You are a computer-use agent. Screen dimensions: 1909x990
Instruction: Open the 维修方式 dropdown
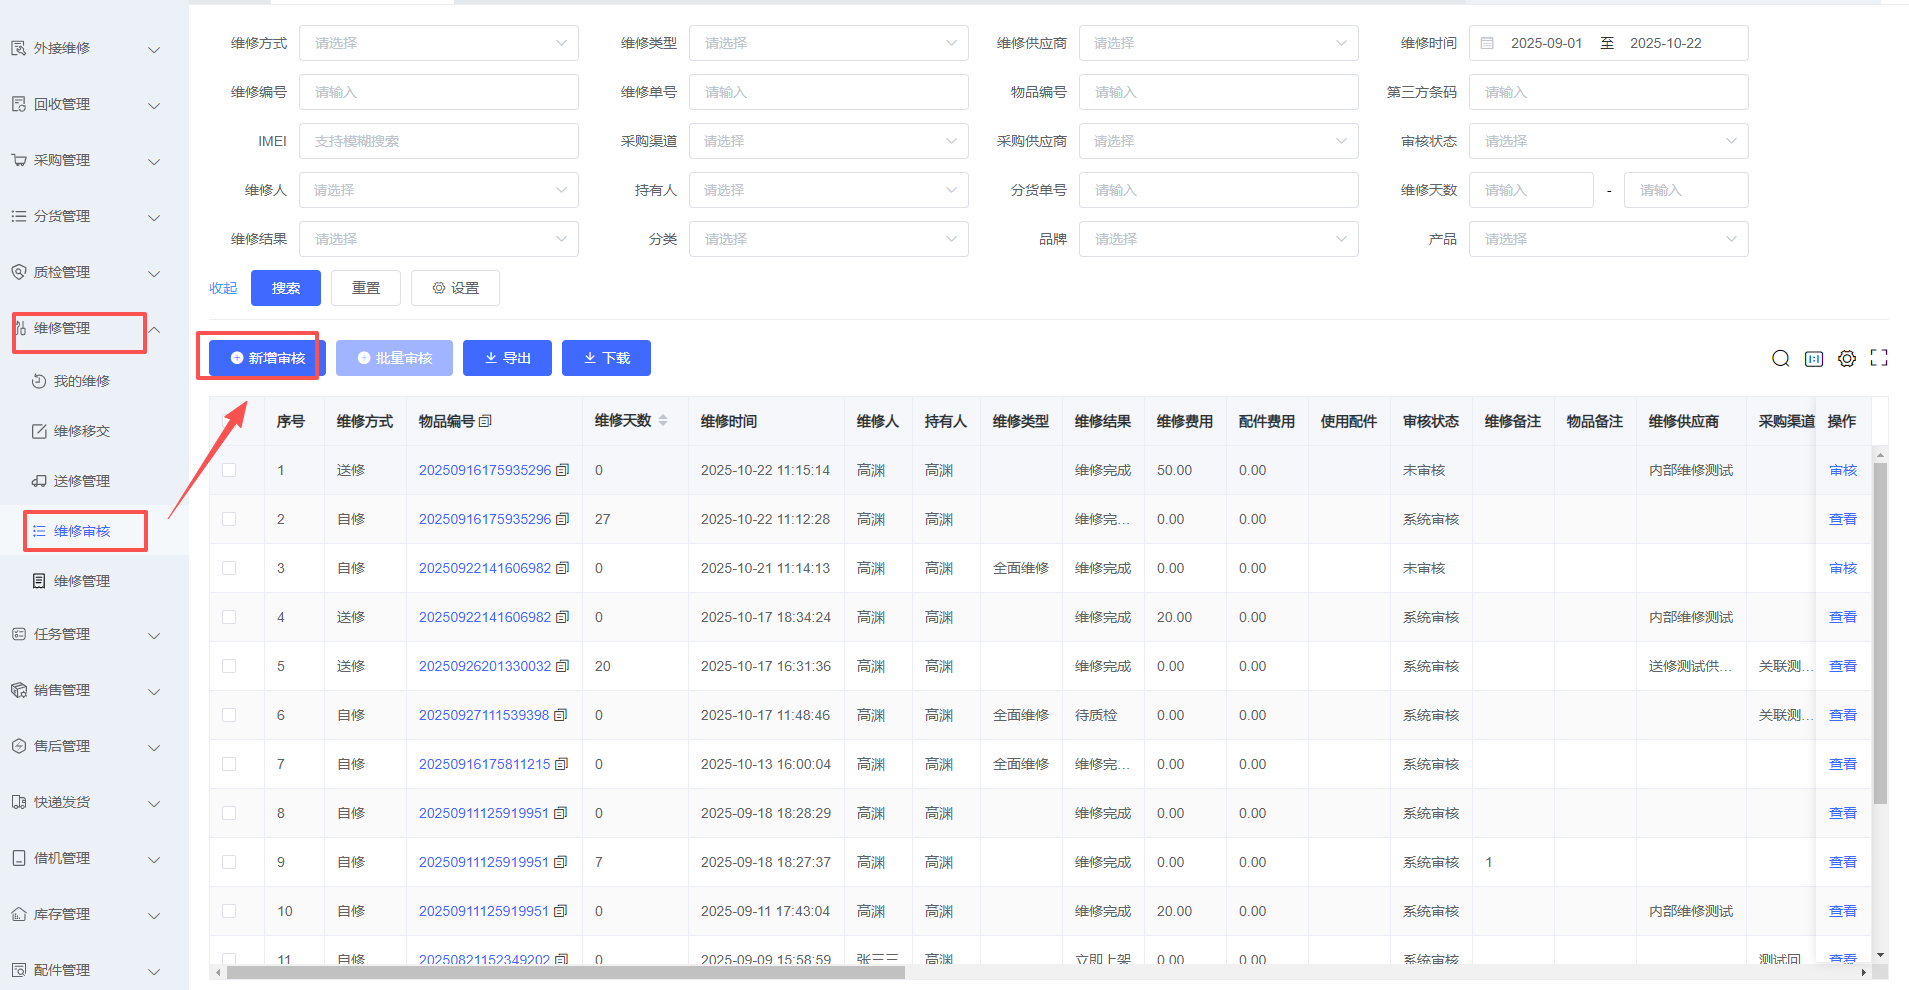point(438,43)
